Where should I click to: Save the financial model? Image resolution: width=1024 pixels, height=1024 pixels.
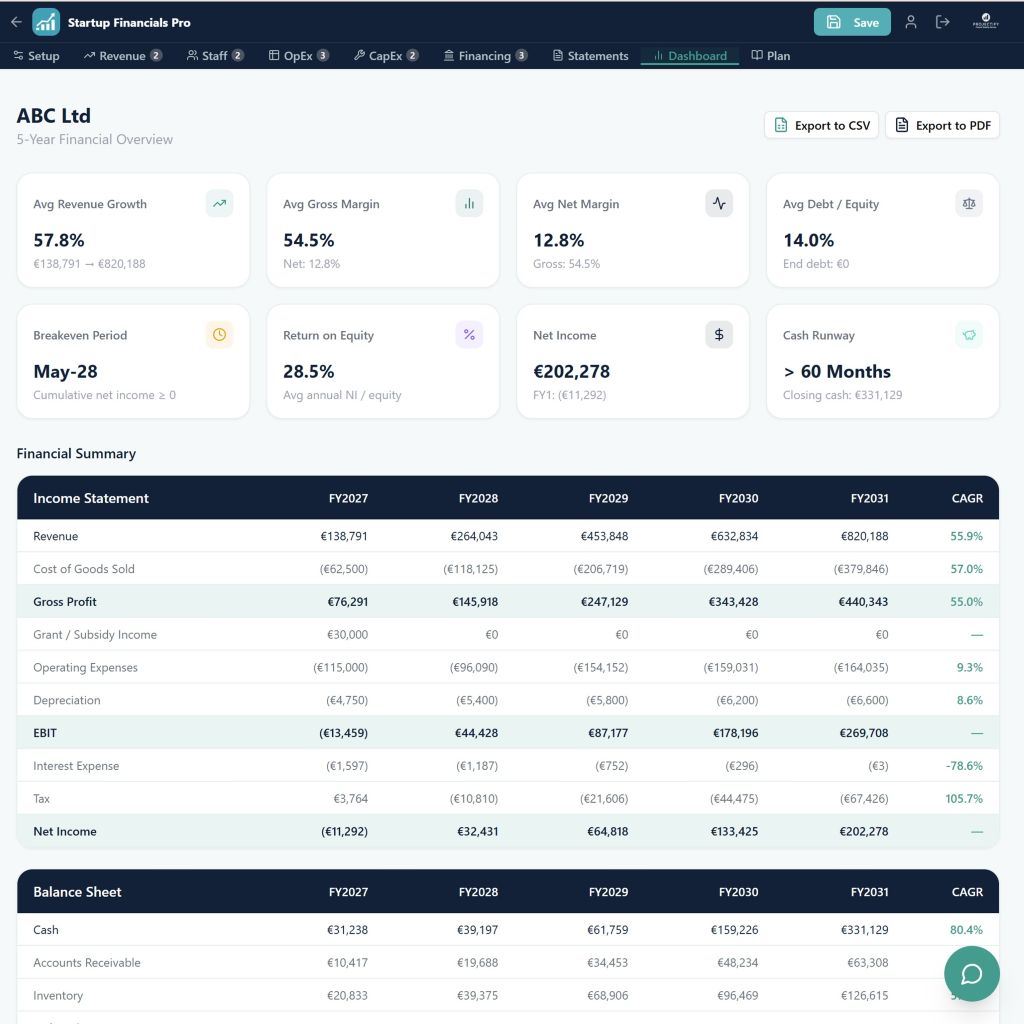[852, 22]
